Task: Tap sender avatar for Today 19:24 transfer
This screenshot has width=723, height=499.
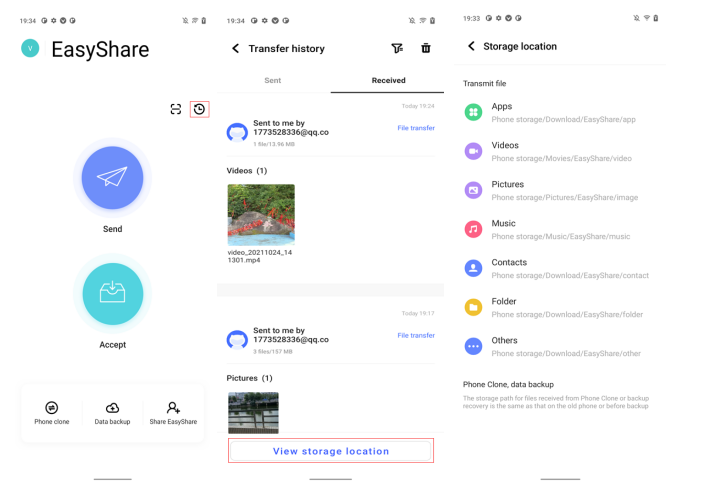Action: 237,132
